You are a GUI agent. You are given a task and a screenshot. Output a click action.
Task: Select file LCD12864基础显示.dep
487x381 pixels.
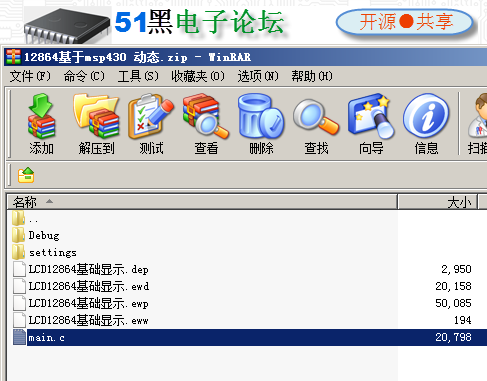tap(89, 269)
